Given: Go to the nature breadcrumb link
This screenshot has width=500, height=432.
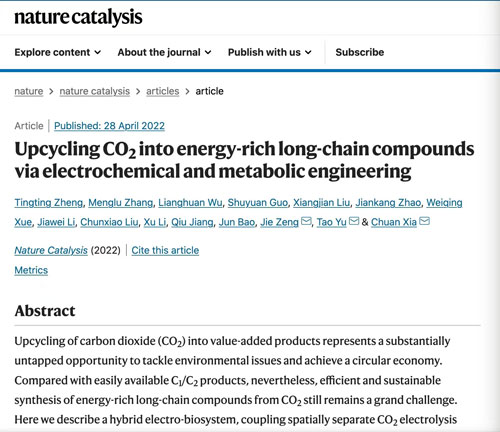Looking at the screenshot, I should (29, 91).
